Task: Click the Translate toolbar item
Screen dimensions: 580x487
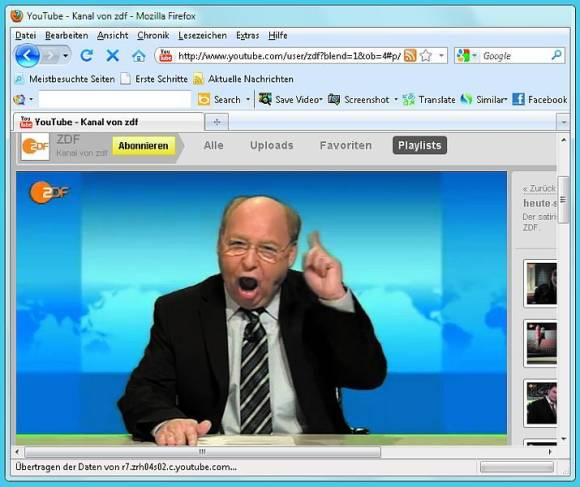Action: click(429, 99)
